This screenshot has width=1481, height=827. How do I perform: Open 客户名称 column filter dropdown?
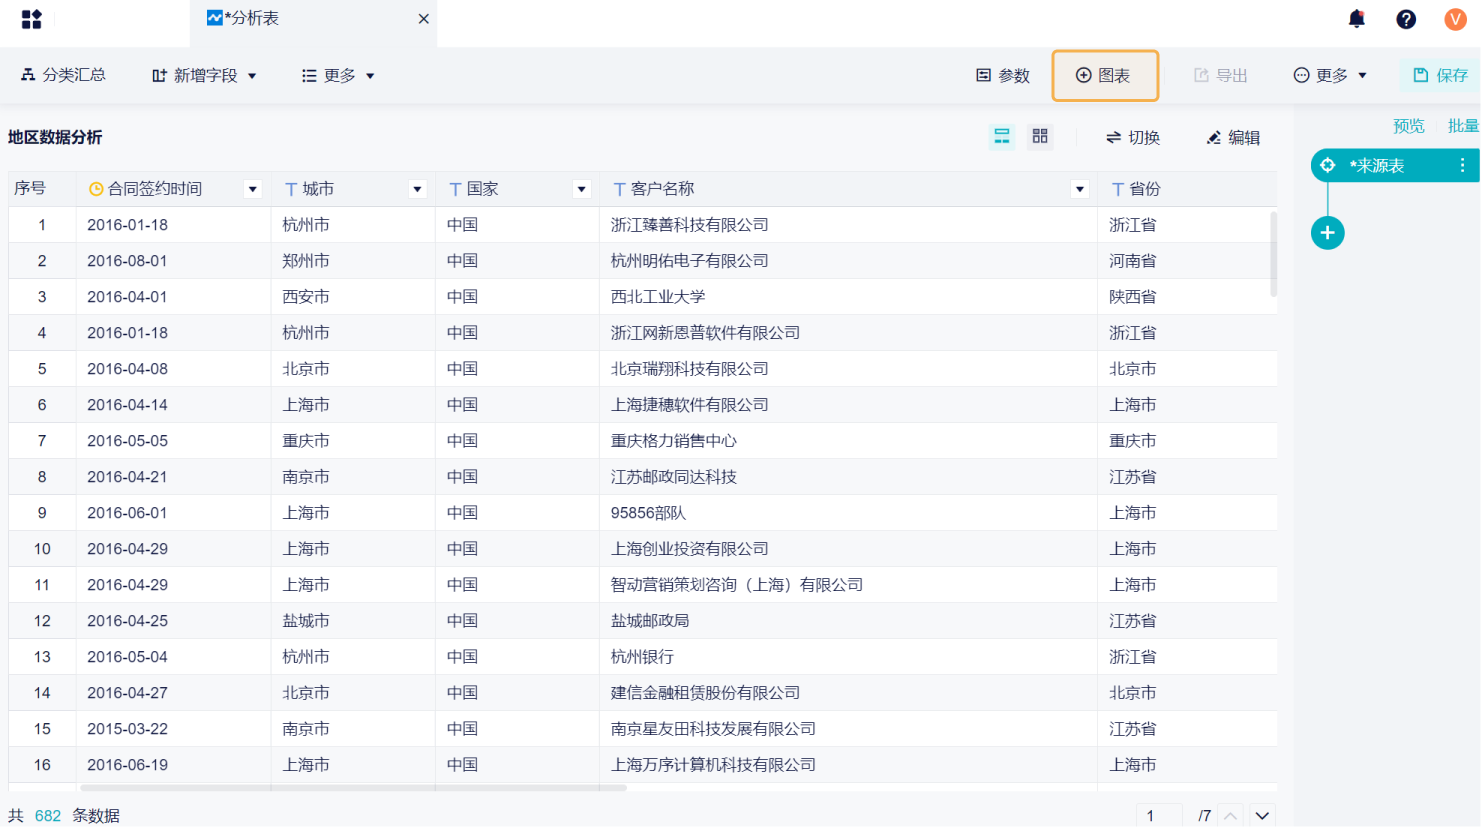point(1080,189)
